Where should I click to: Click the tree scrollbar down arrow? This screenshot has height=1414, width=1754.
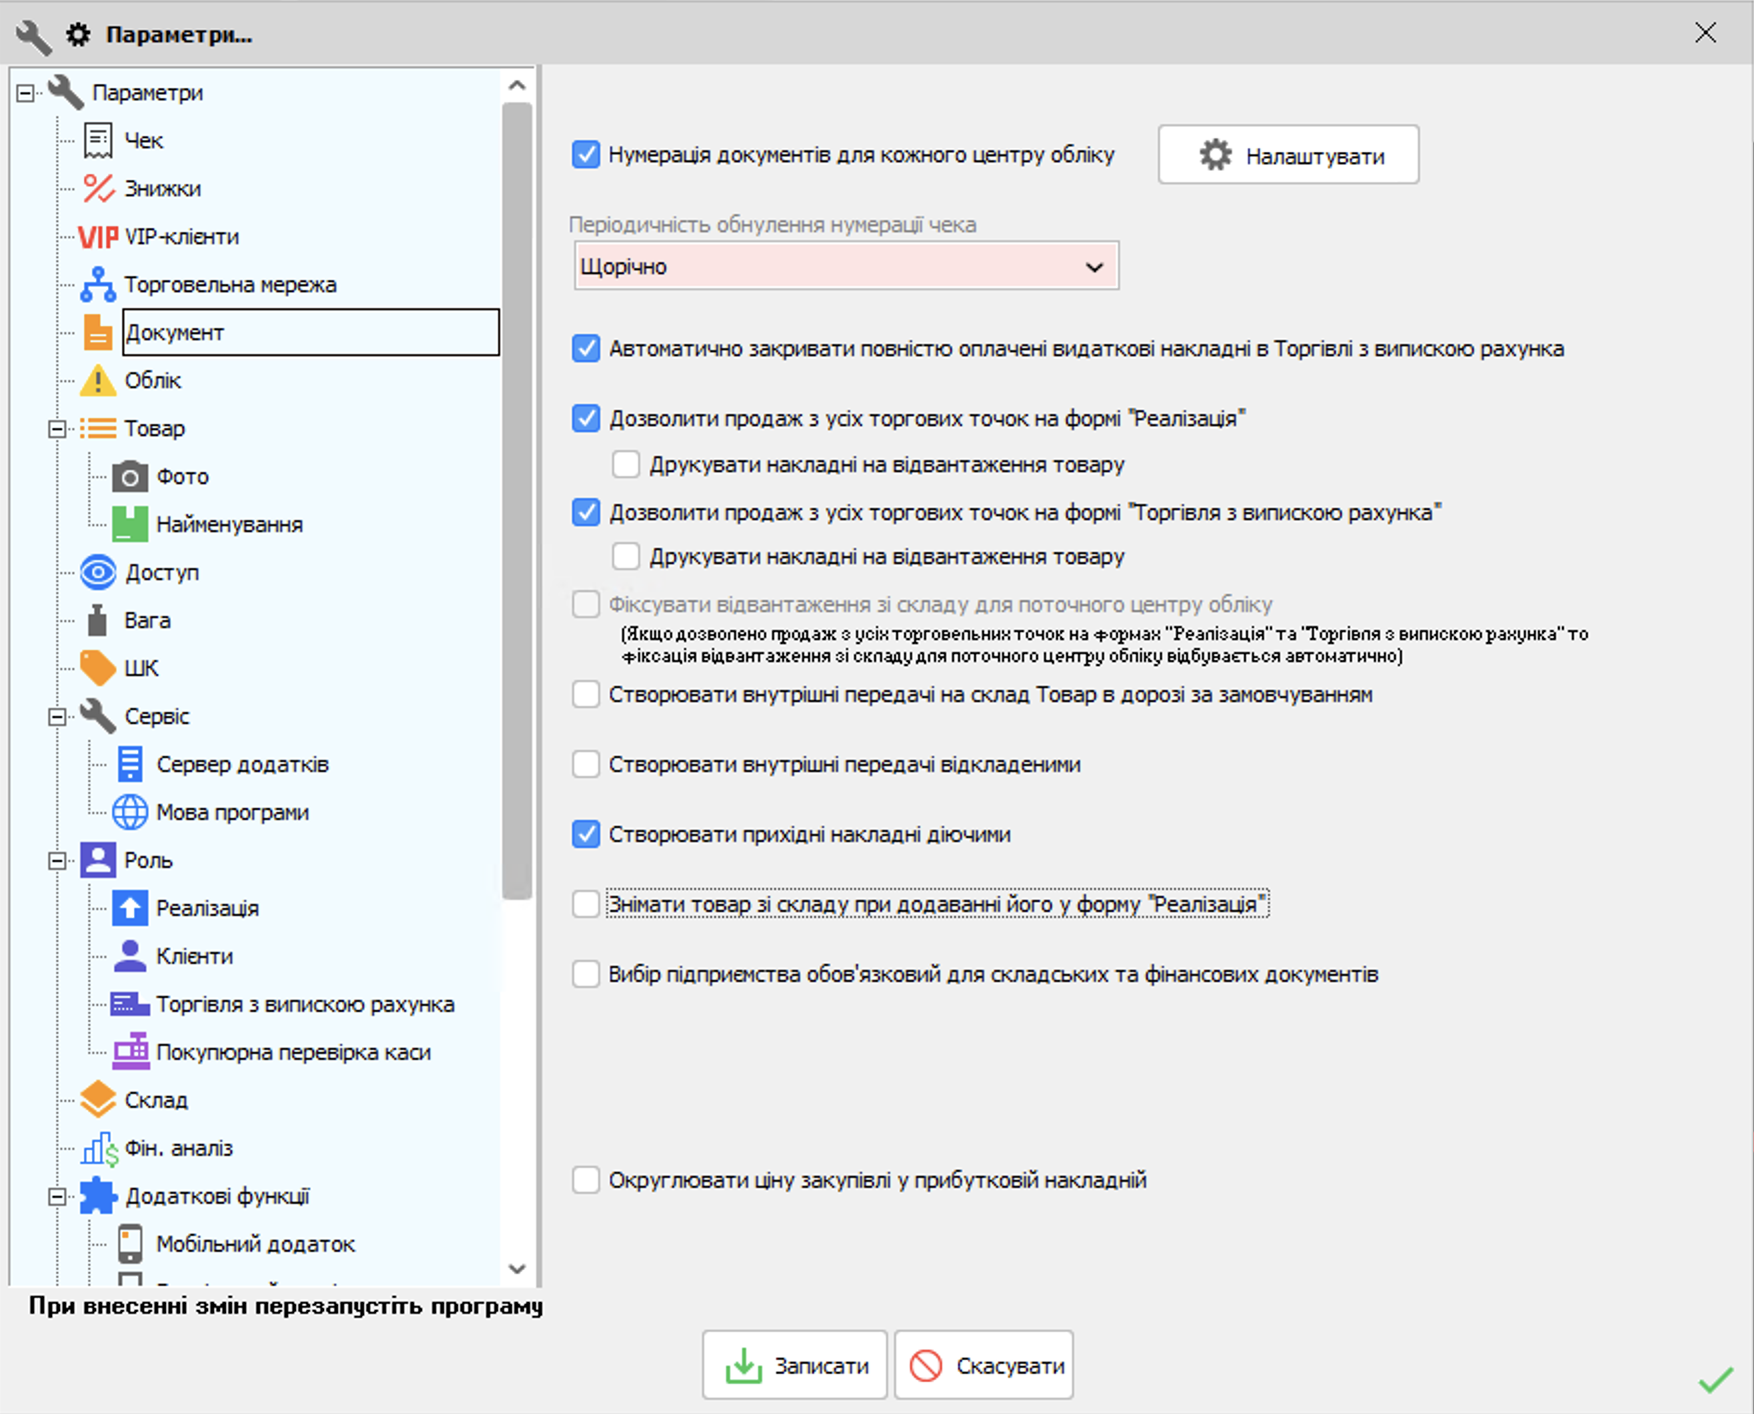(x=517, y=1268)
